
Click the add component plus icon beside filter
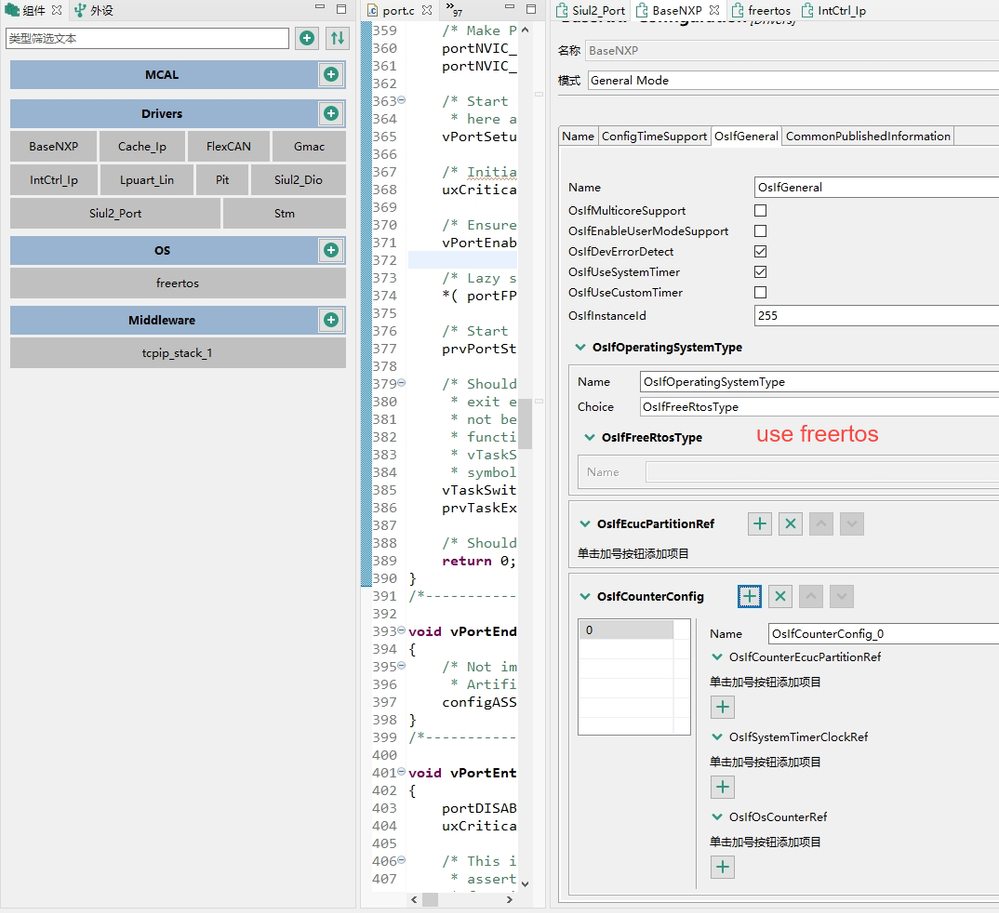pos(307,38)
